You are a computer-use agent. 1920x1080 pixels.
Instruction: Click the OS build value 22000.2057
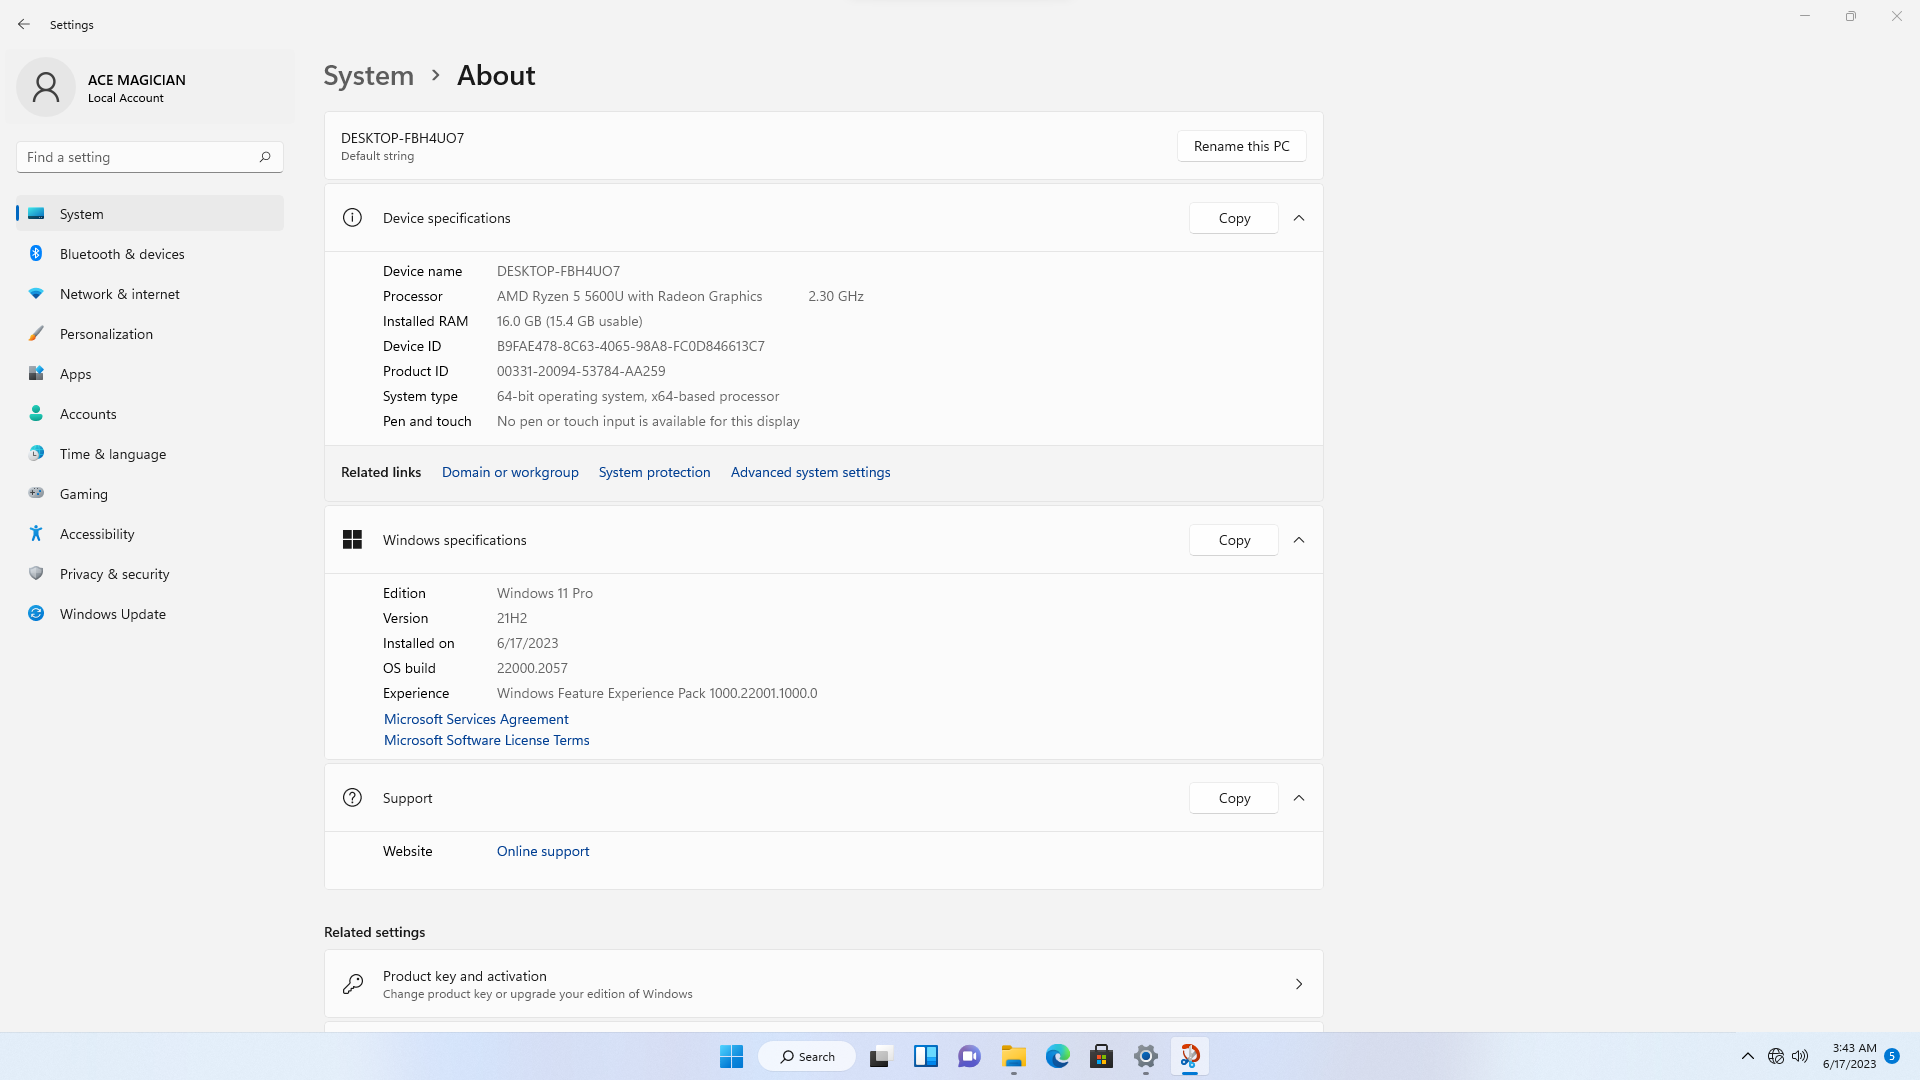tap(532, 668)
